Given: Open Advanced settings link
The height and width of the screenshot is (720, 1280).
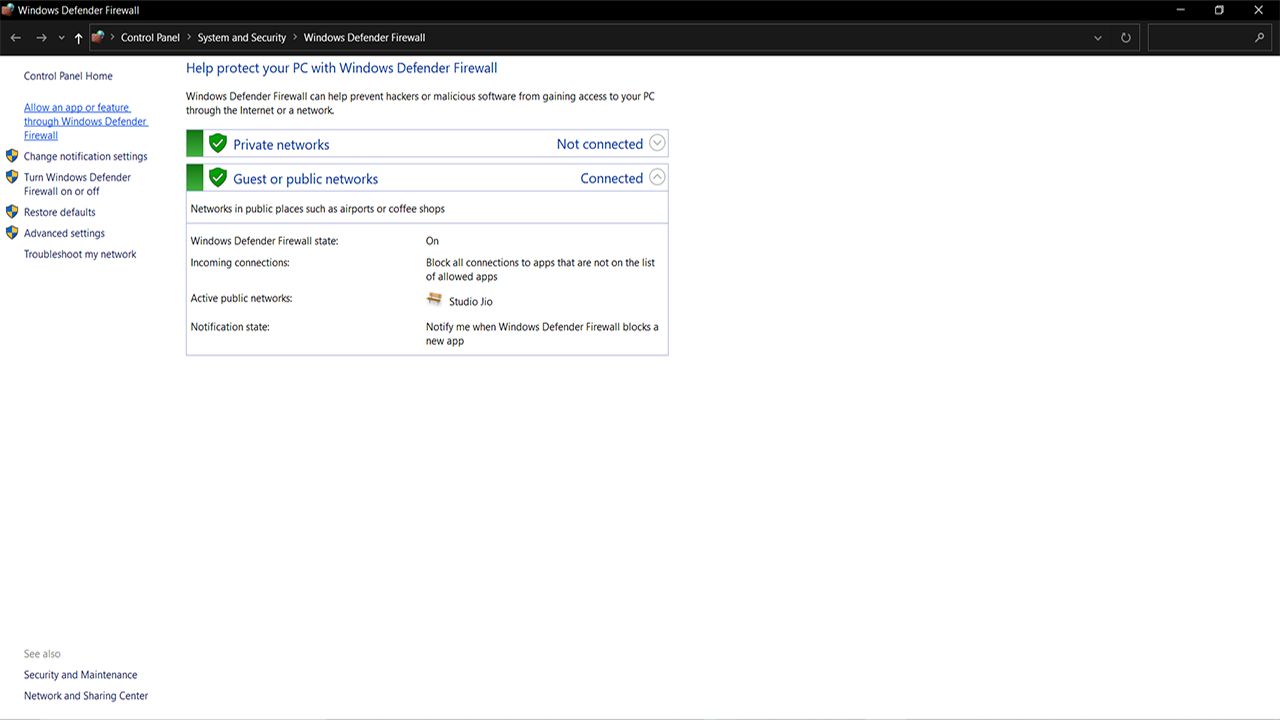Looking at the screenshot, I should pos(64,233).
